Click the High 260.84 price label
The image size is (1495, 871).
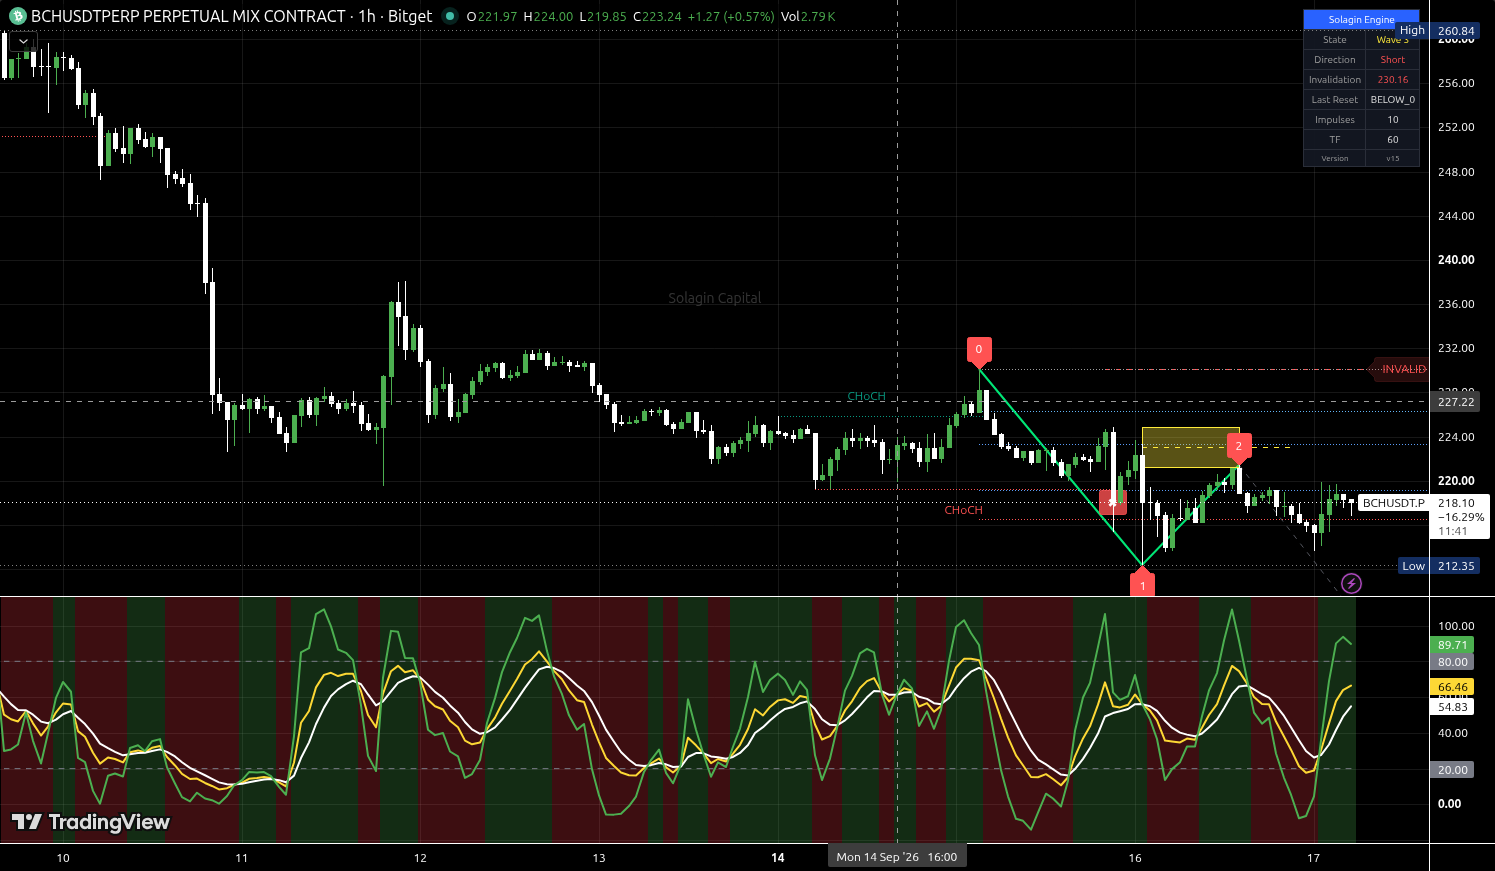pos(1438,31)
